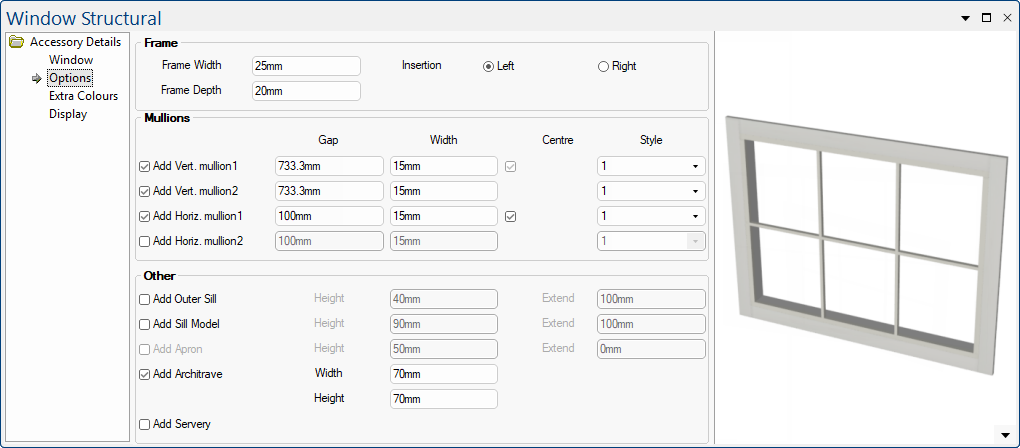The image size is (1020, 448).
Task: Select the Window tree item
Action: (70, 60)
